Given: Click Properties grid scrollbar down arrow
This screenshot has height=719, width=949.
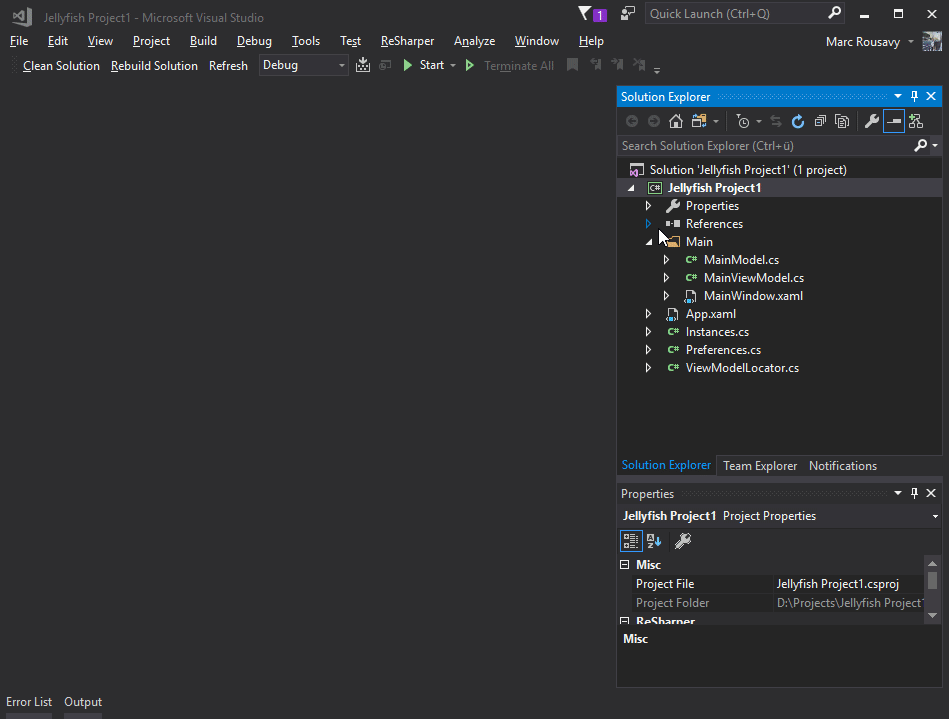Looking at the screenshot, I should pos(932,615).
